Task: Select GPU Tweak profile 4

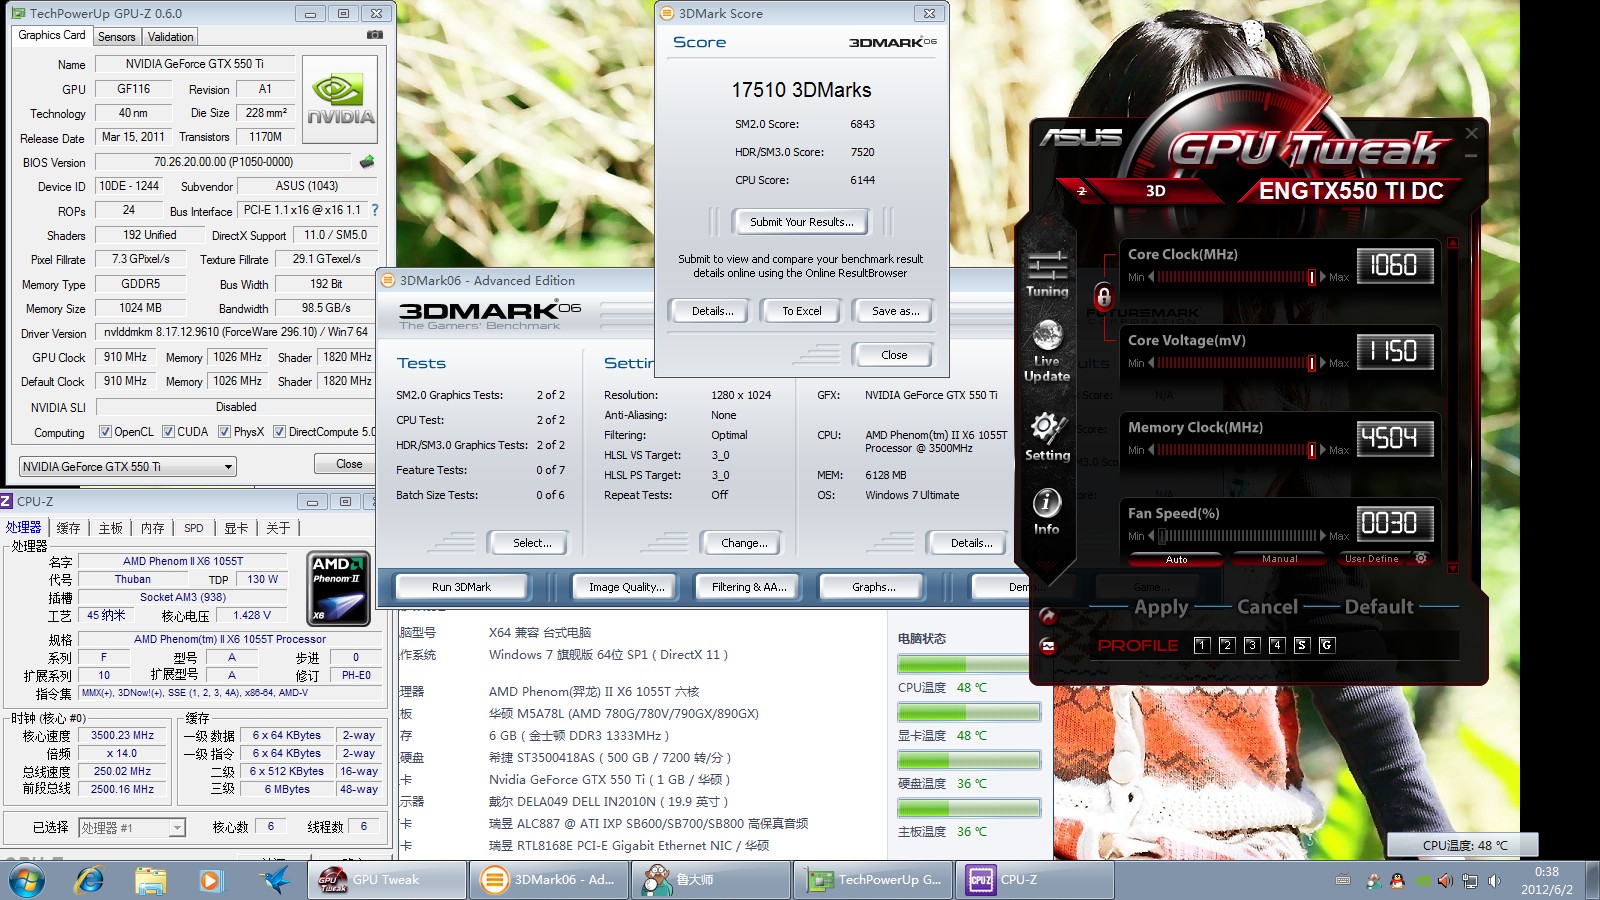Action: [1277, 645]
